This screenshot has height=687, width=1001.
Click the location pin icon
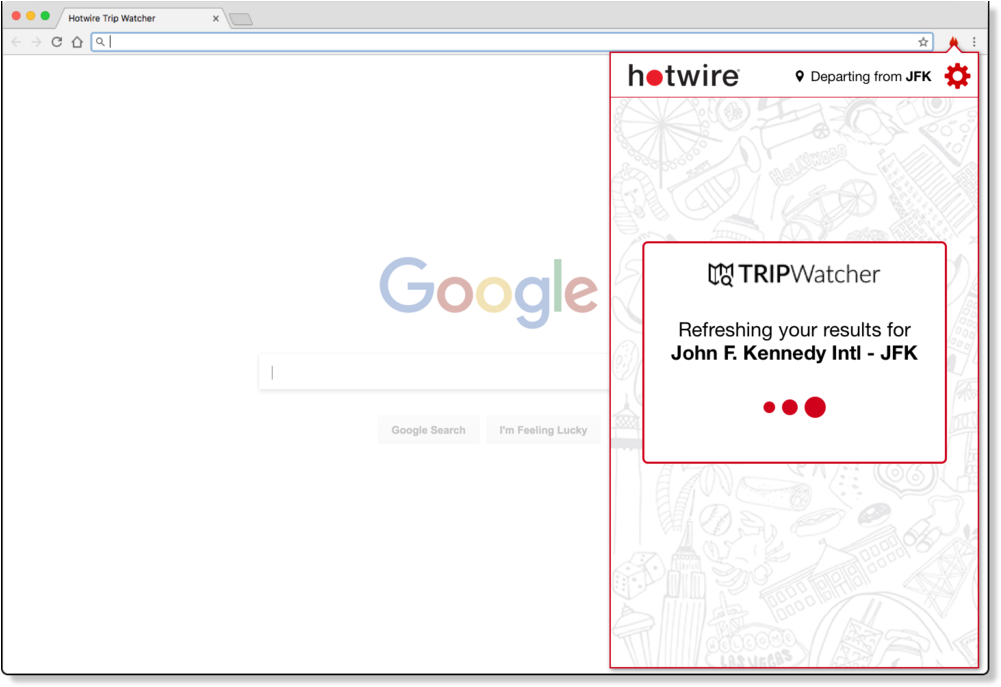point(799,77)
